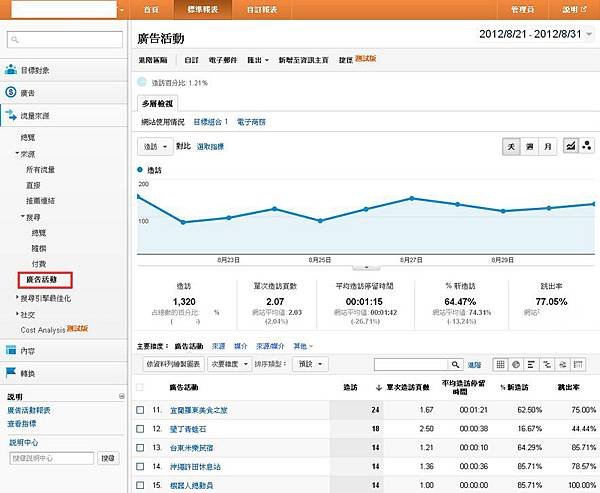Tick checkbox for 台東米樂民宿 row
The height and width of the screenshot is (493, 600).
click(140, 447)
